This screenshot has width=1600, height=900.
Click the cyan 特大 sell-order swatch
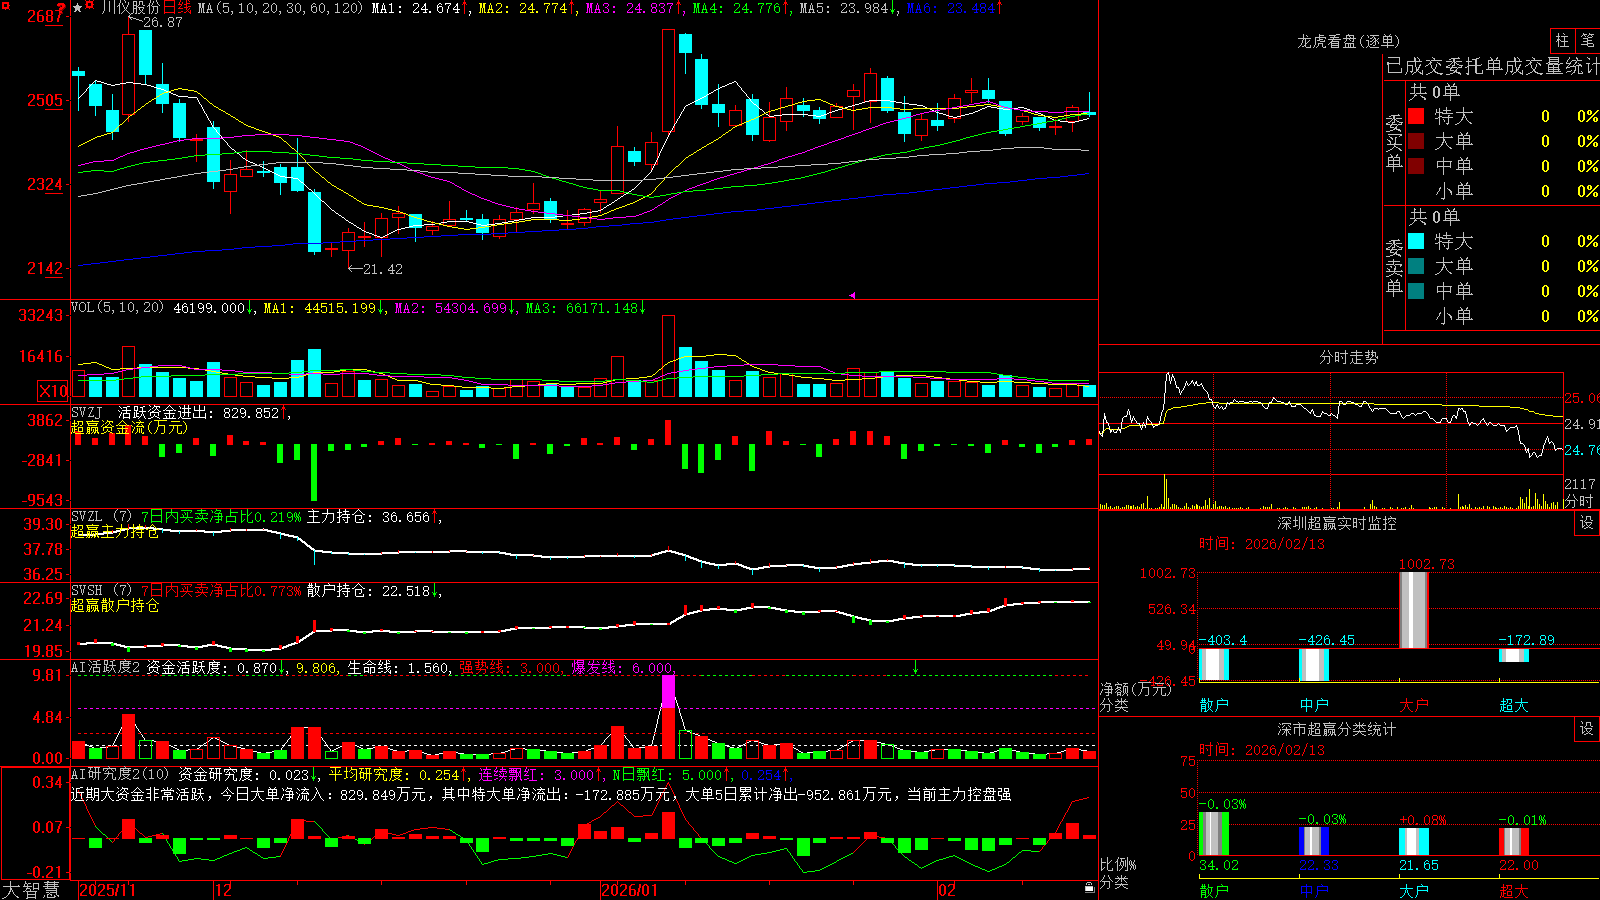(x=1416, y=241)
